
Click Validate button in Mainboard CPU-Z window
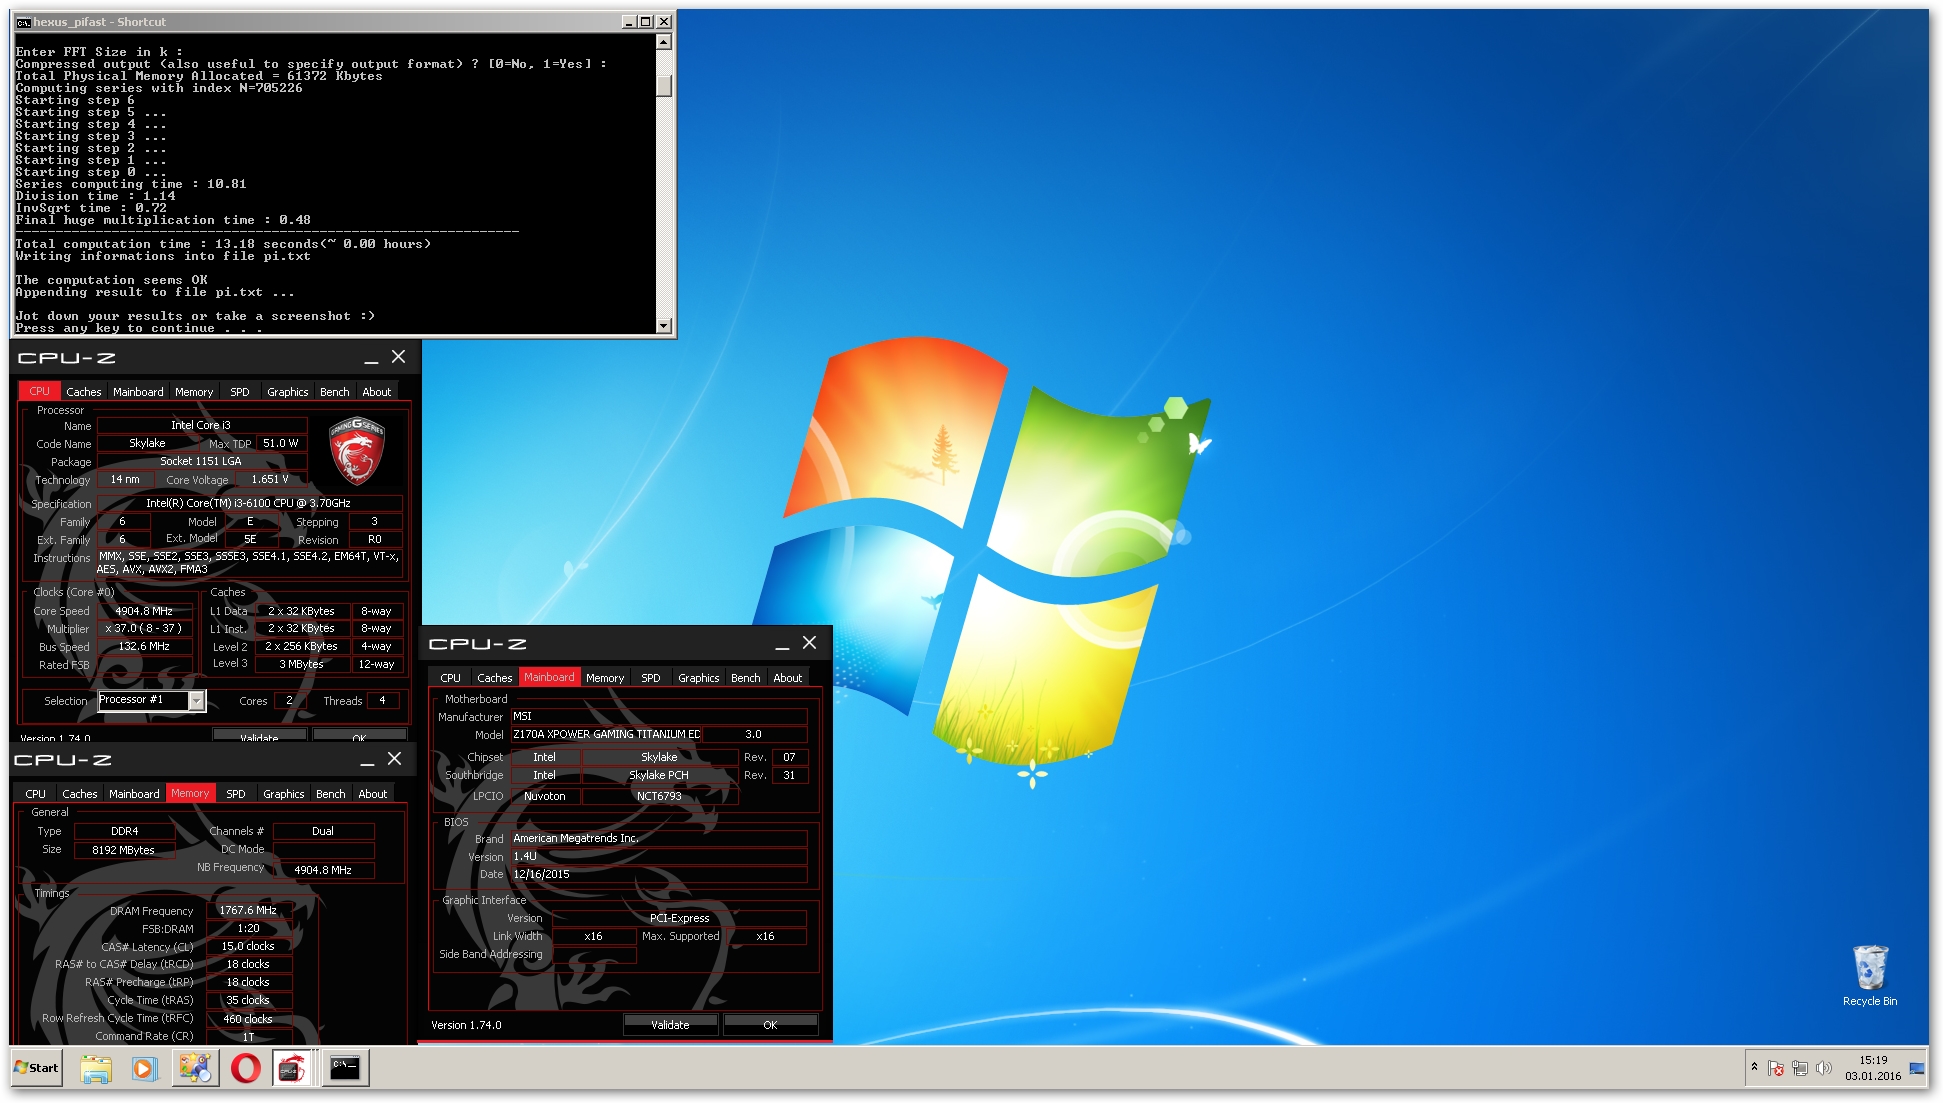(x=670, y=1025)
